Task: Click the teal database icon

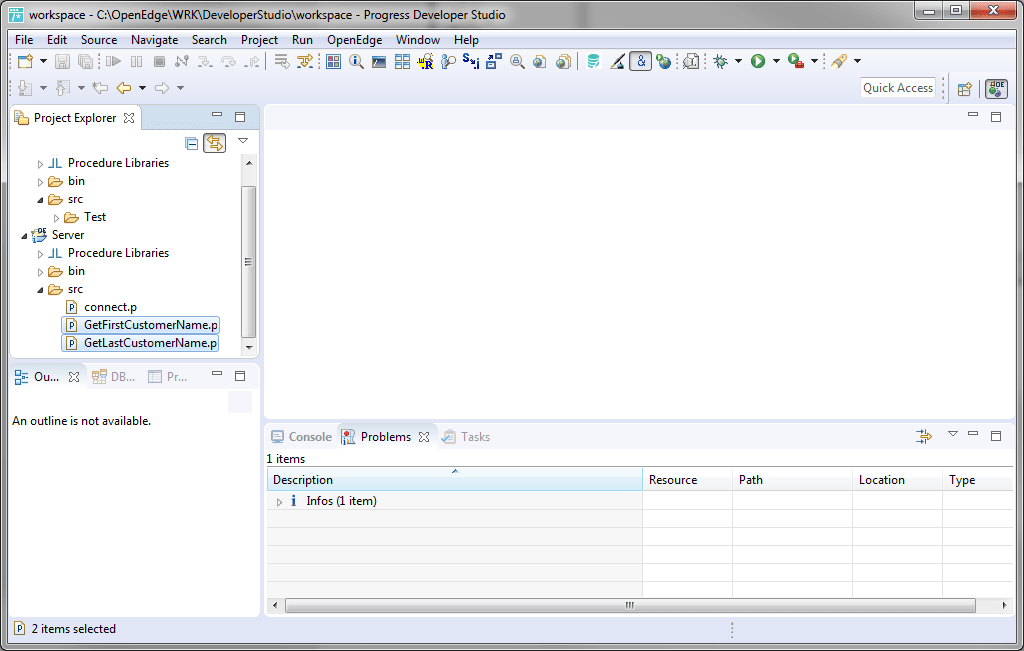Action: pos(593,61)
